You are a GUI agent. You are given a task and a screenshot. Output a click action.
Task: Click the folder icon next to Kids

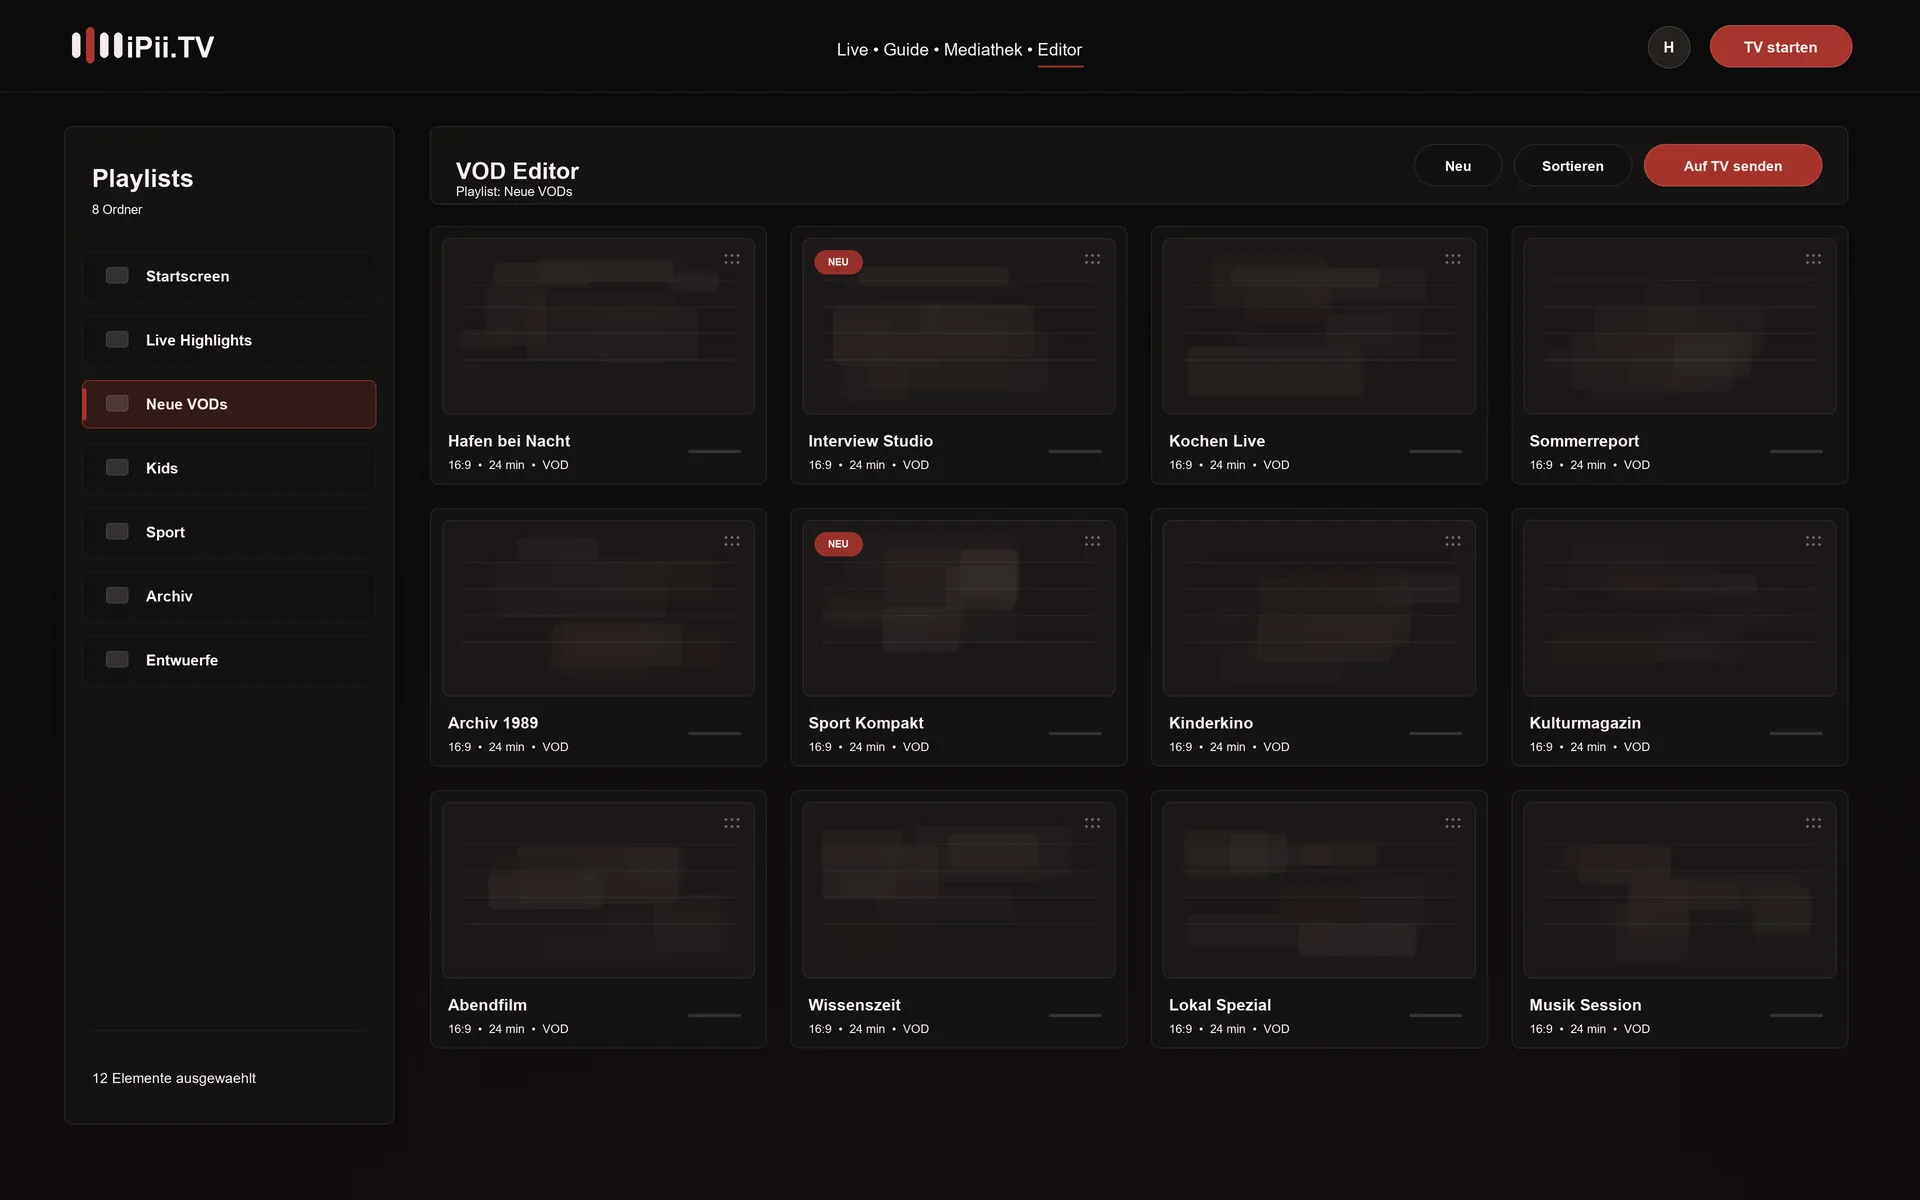click(x=117, y=467)
